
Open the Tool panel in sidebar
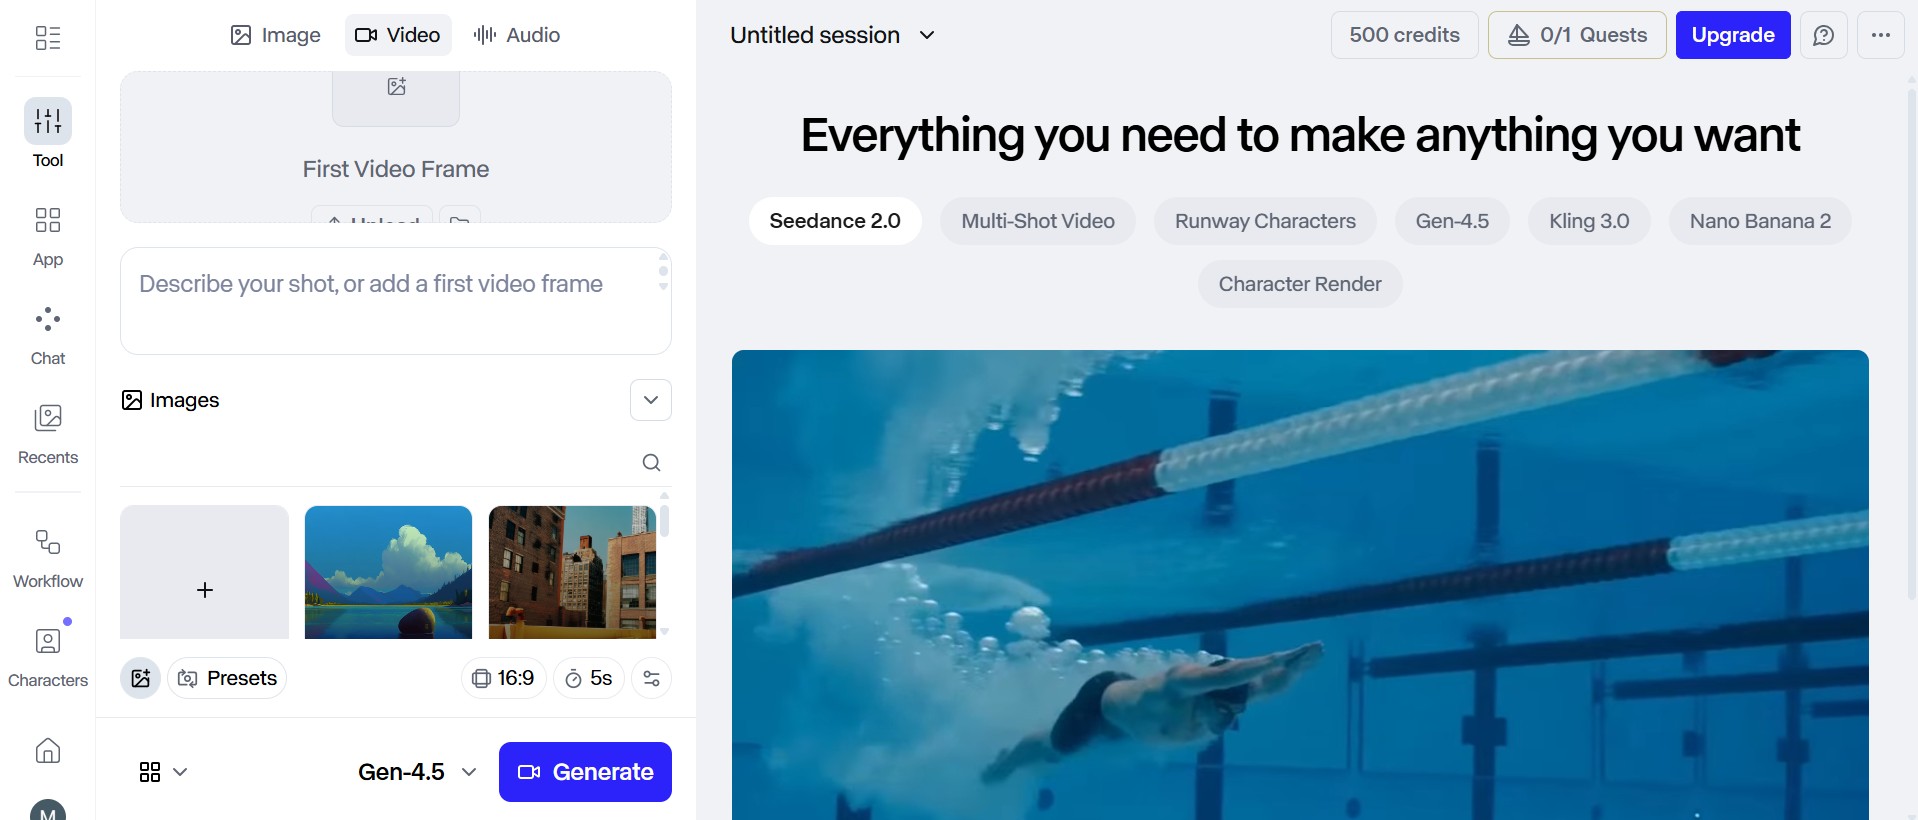coord(48,121)
